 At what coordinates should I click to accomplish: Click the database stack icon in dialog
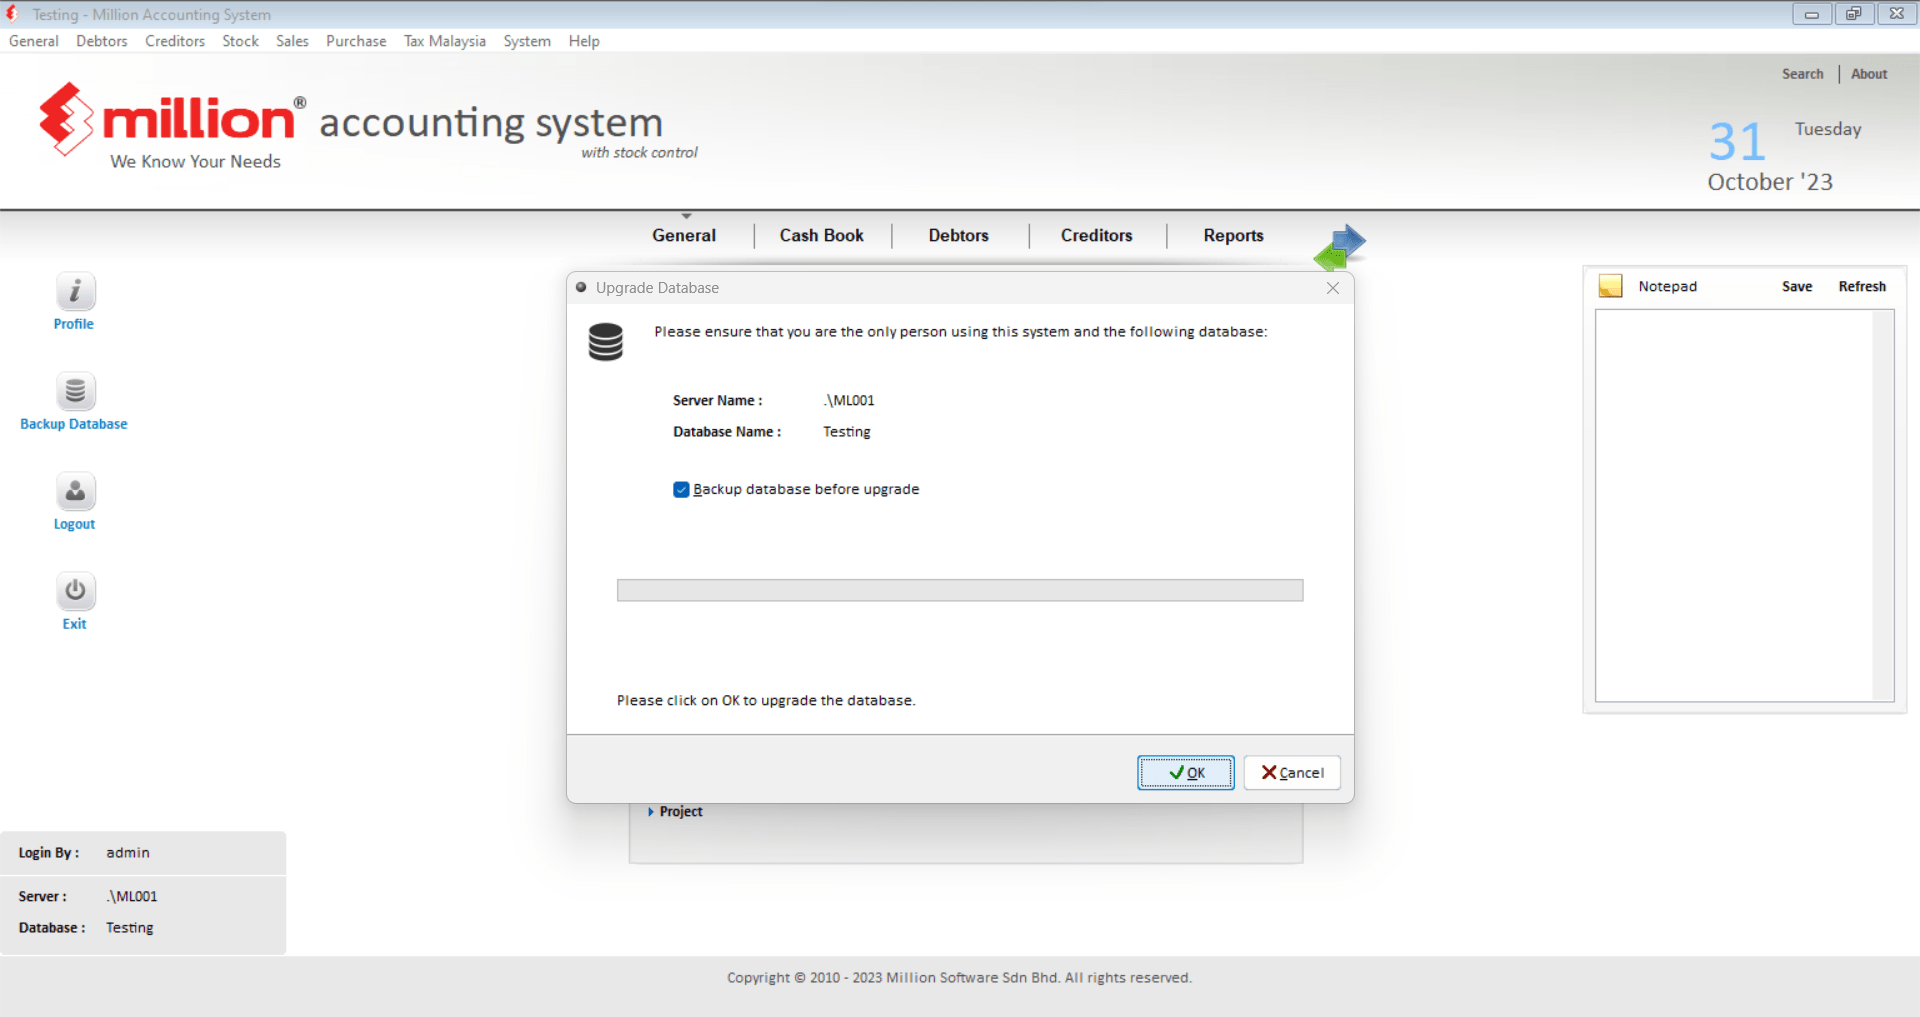pos(605,342)
